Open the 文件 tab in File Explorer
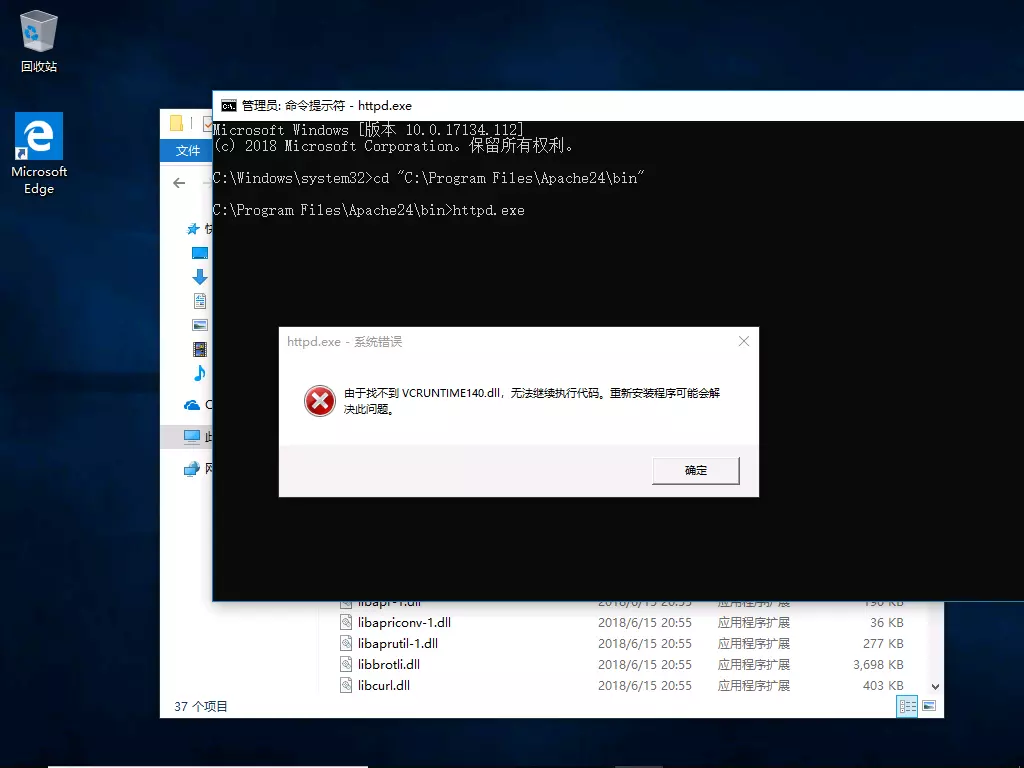 click(187, 151)
